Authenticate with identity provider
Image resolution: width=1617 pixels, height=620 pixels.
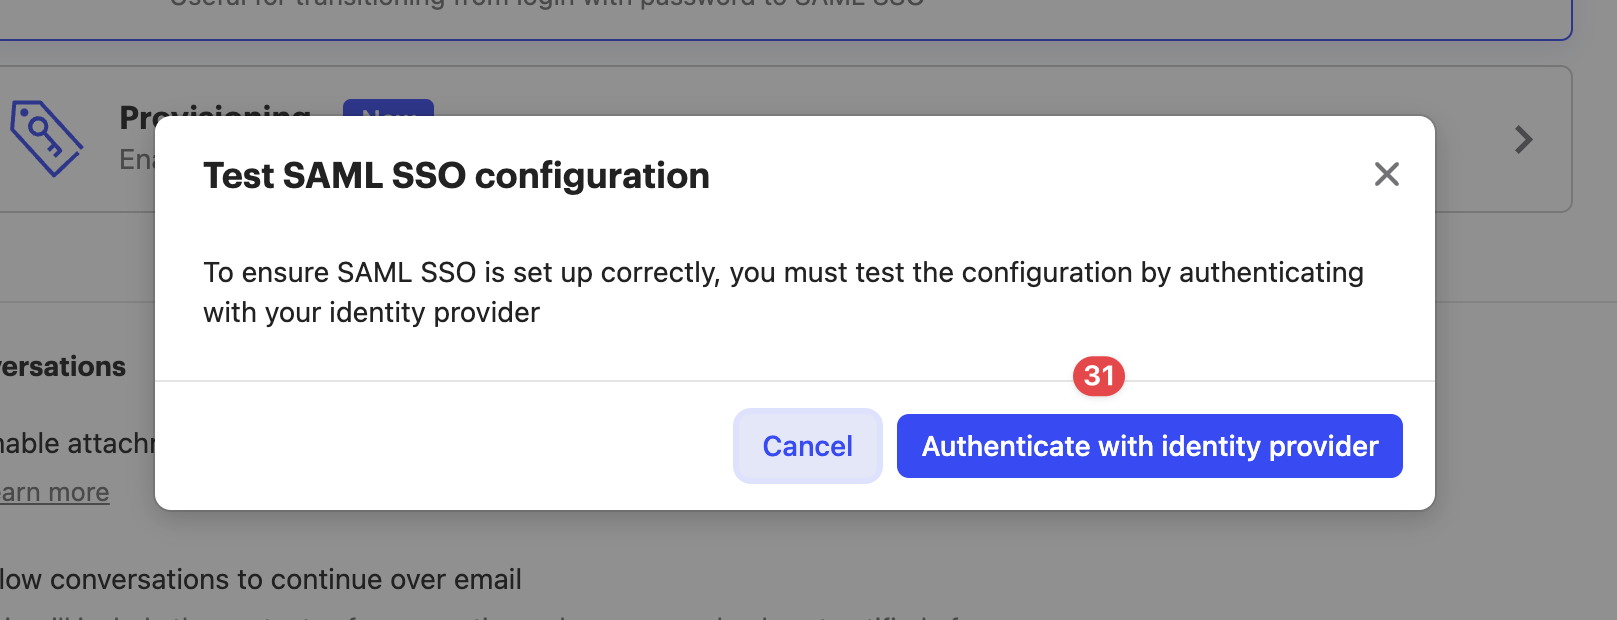[1149, 446]
